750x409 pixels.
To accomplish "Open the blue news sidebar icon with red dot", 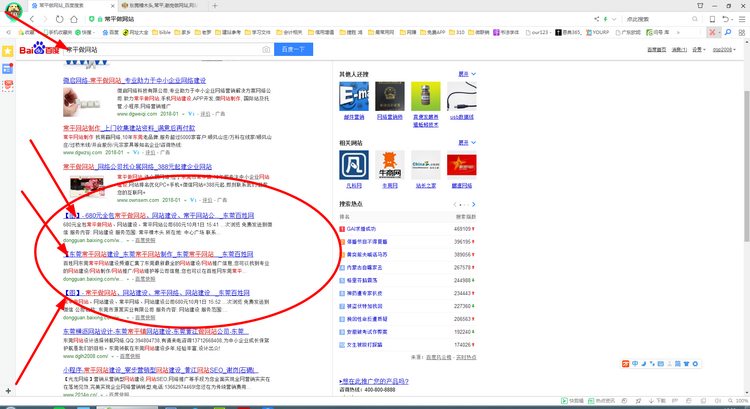I will tap(8, 68).
